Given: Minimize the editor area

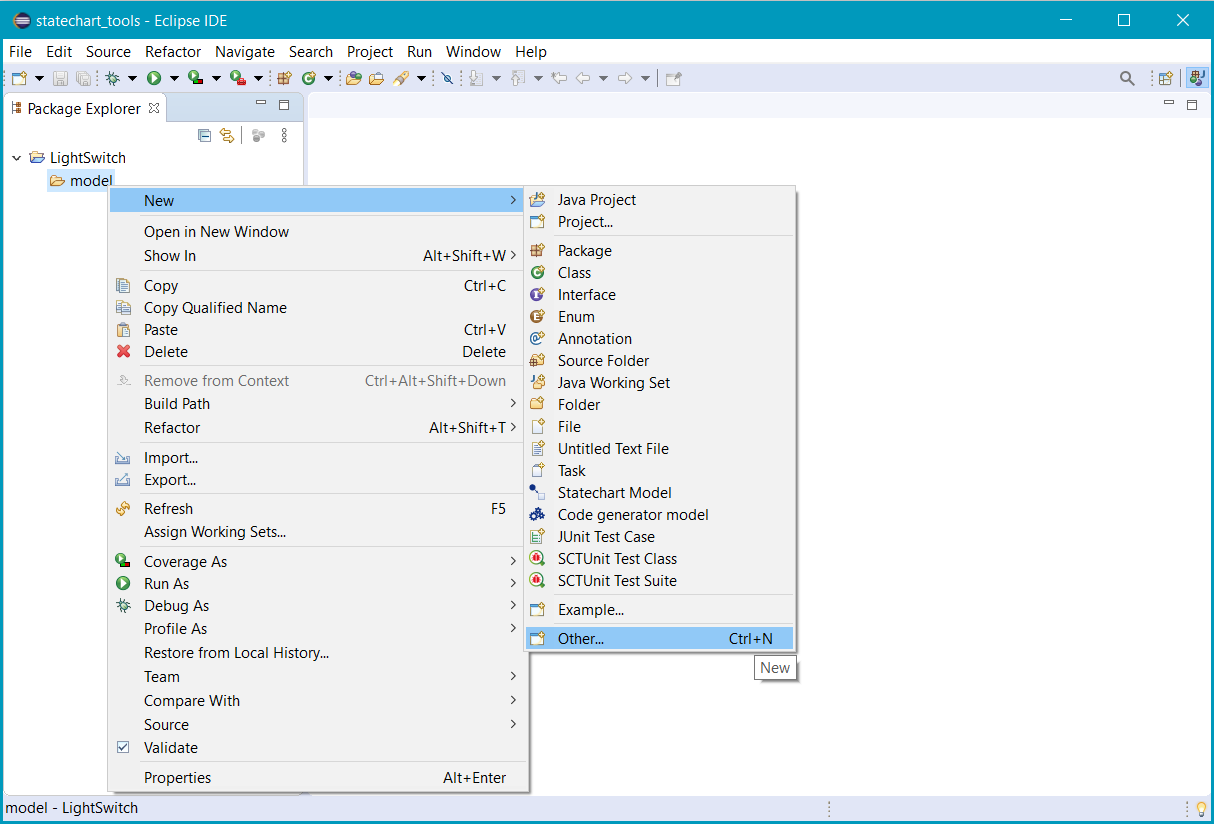Looking at the screenshot, I should [x=1169, y=103].
